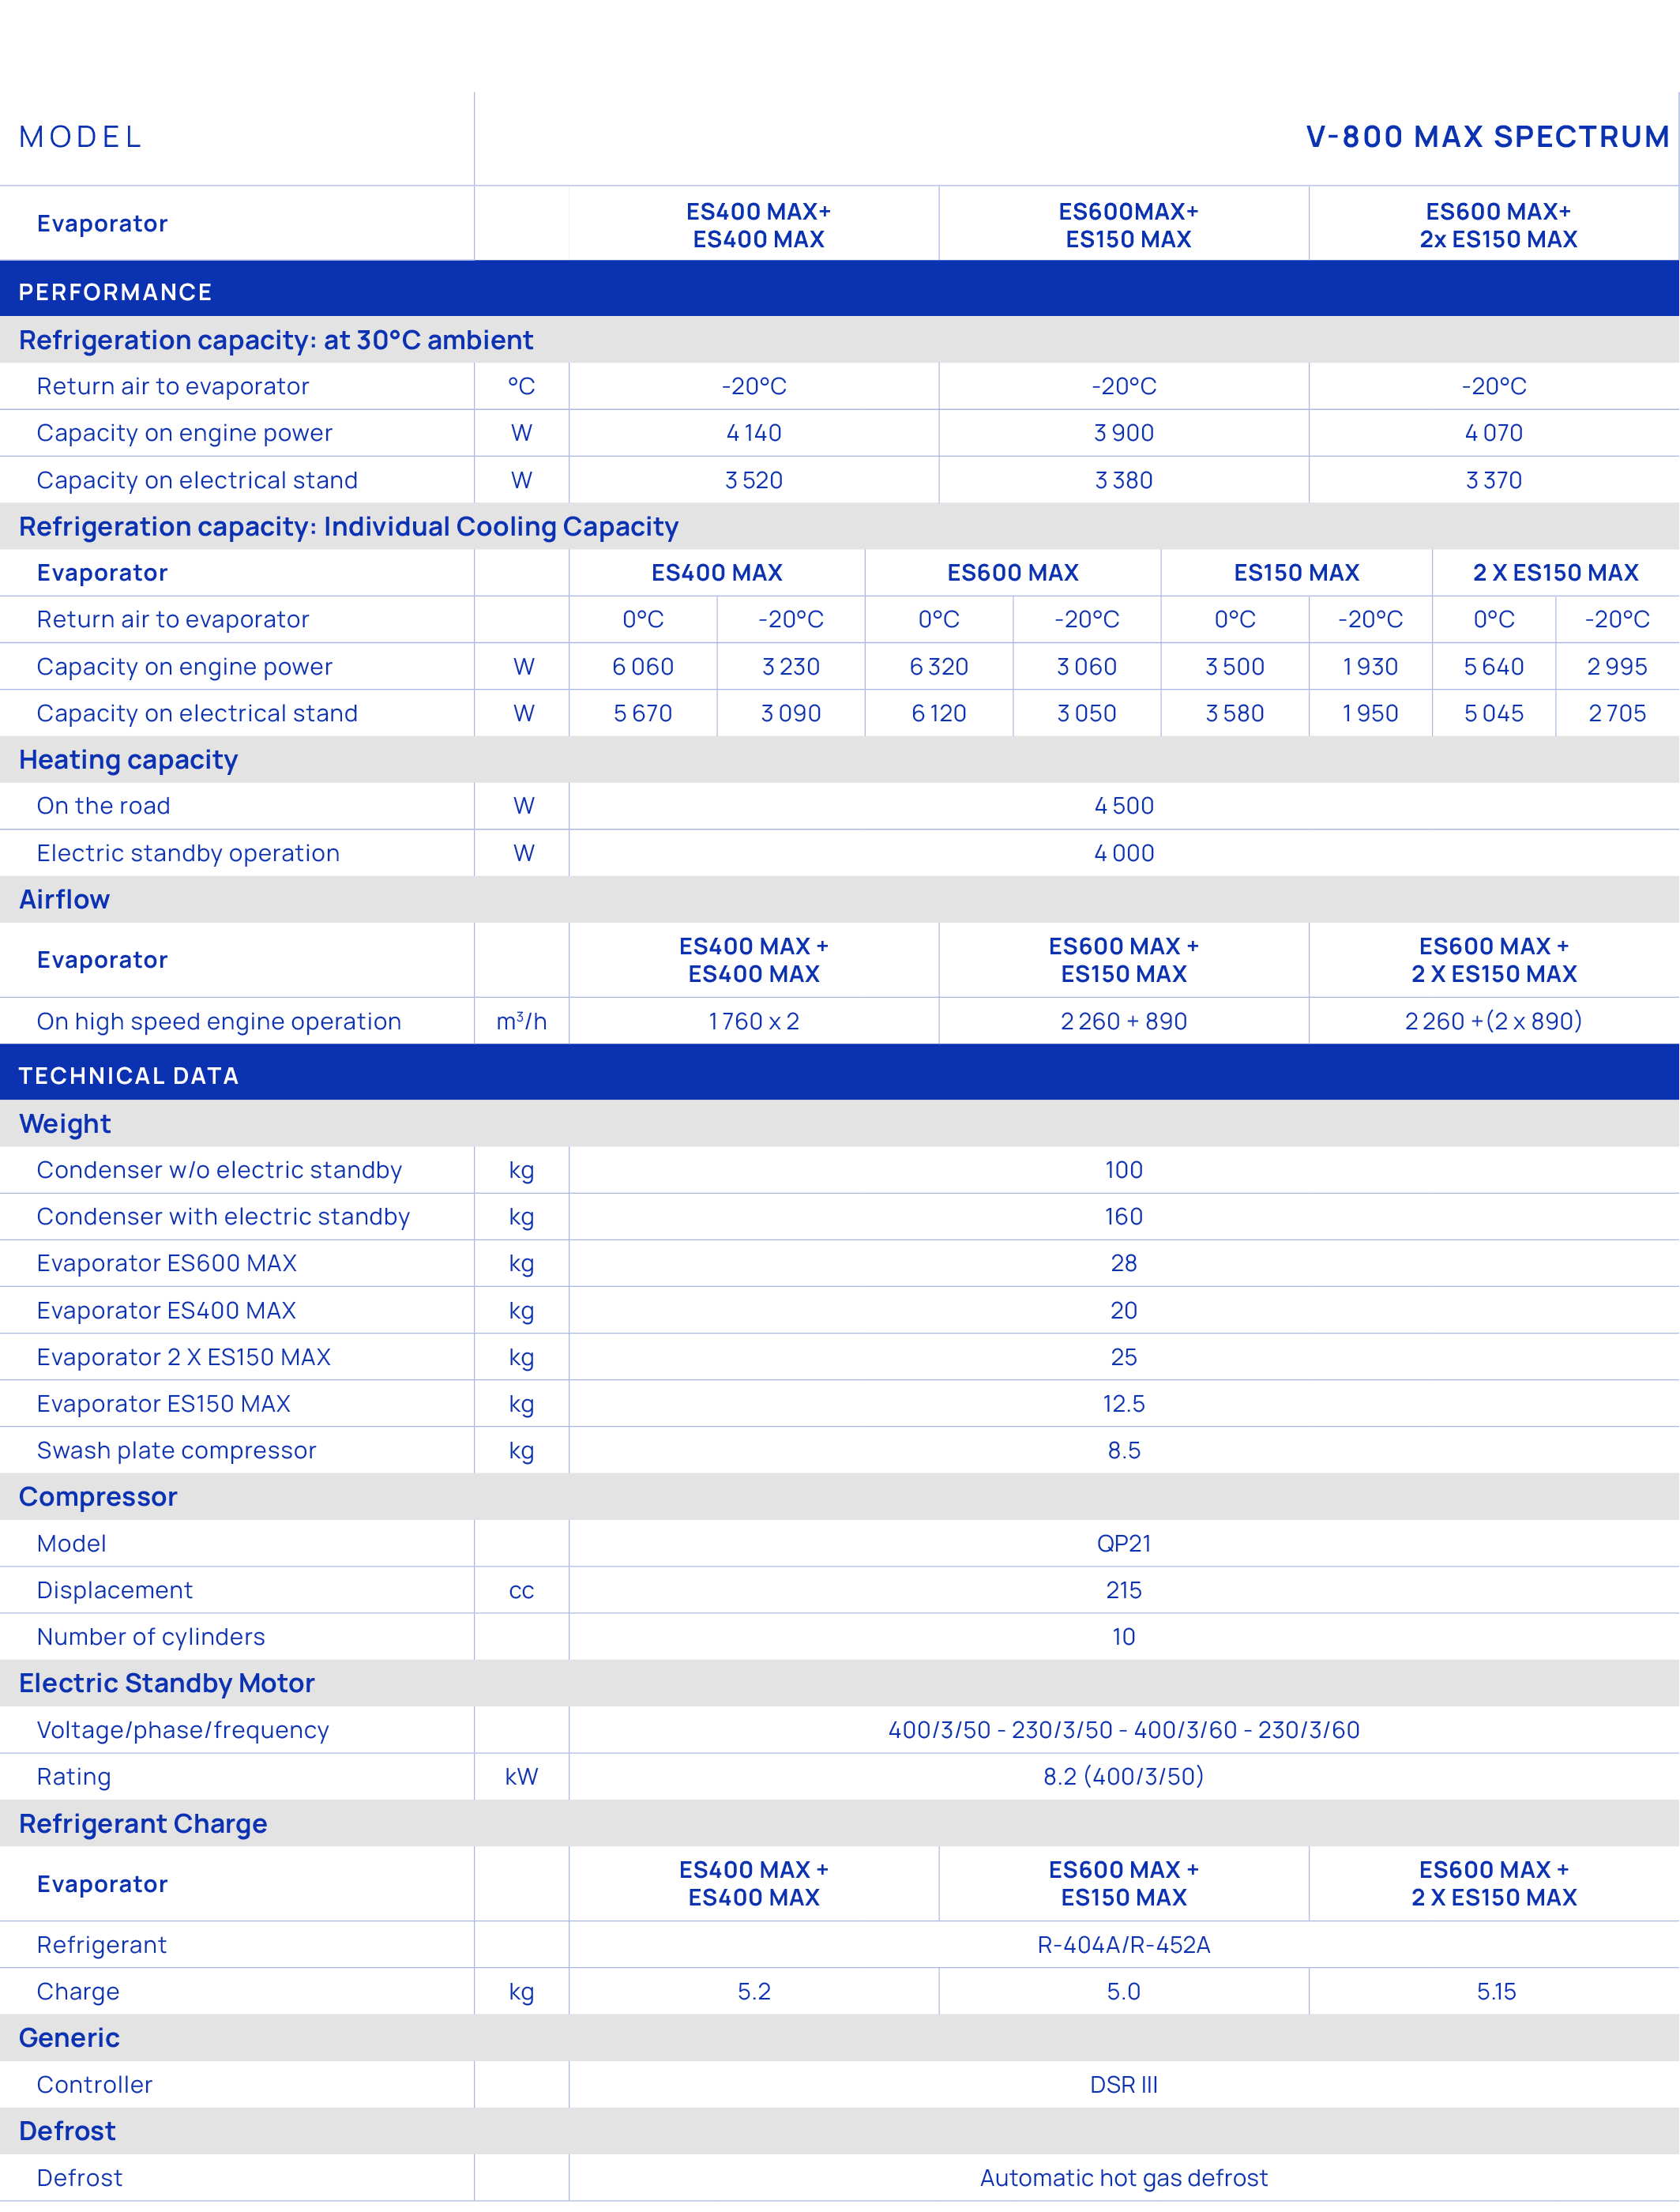Click the 2 705 electrical stand cell
1680x2212 pixels.
[1617, 713]
